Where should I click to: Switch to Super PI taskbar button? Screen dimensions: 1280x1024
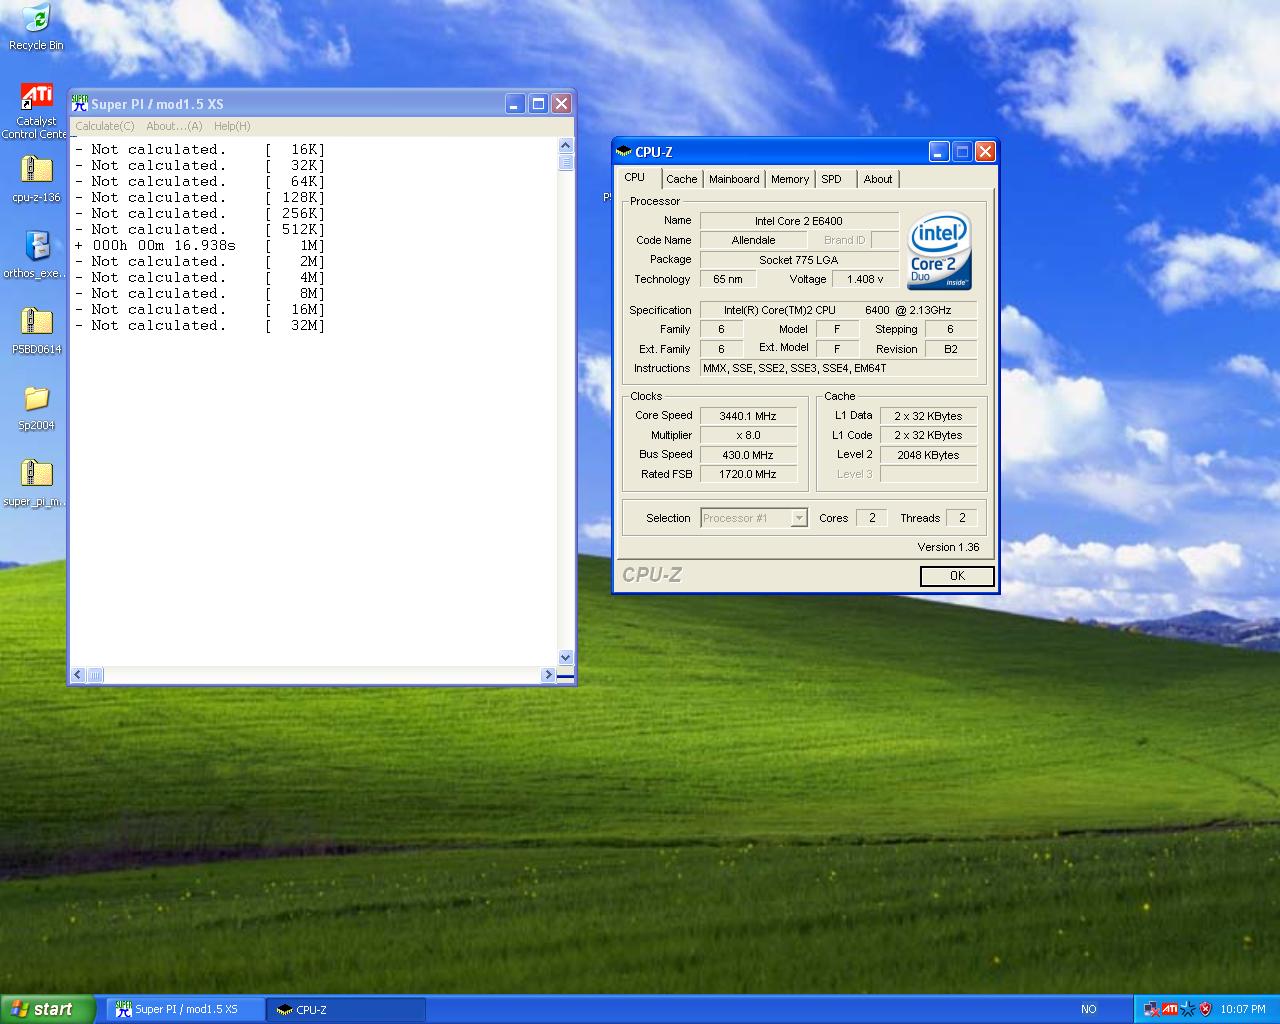(186, 1009)
